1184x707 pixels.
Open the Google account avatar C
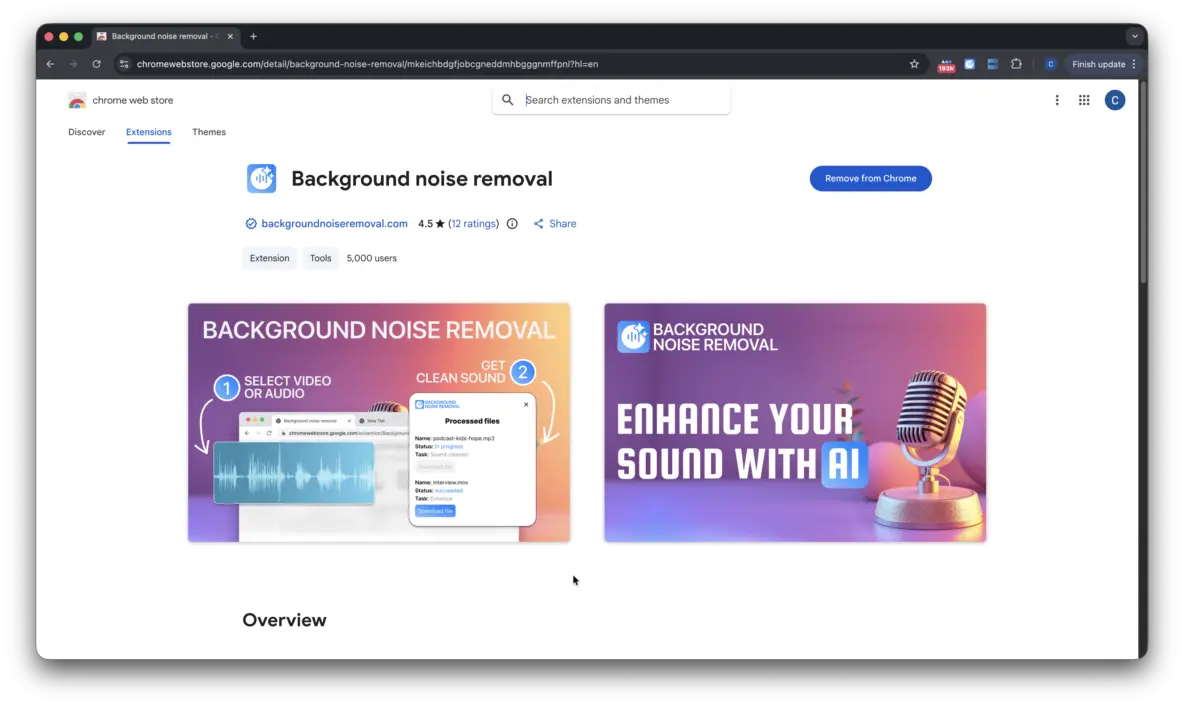coord(1115,100)
